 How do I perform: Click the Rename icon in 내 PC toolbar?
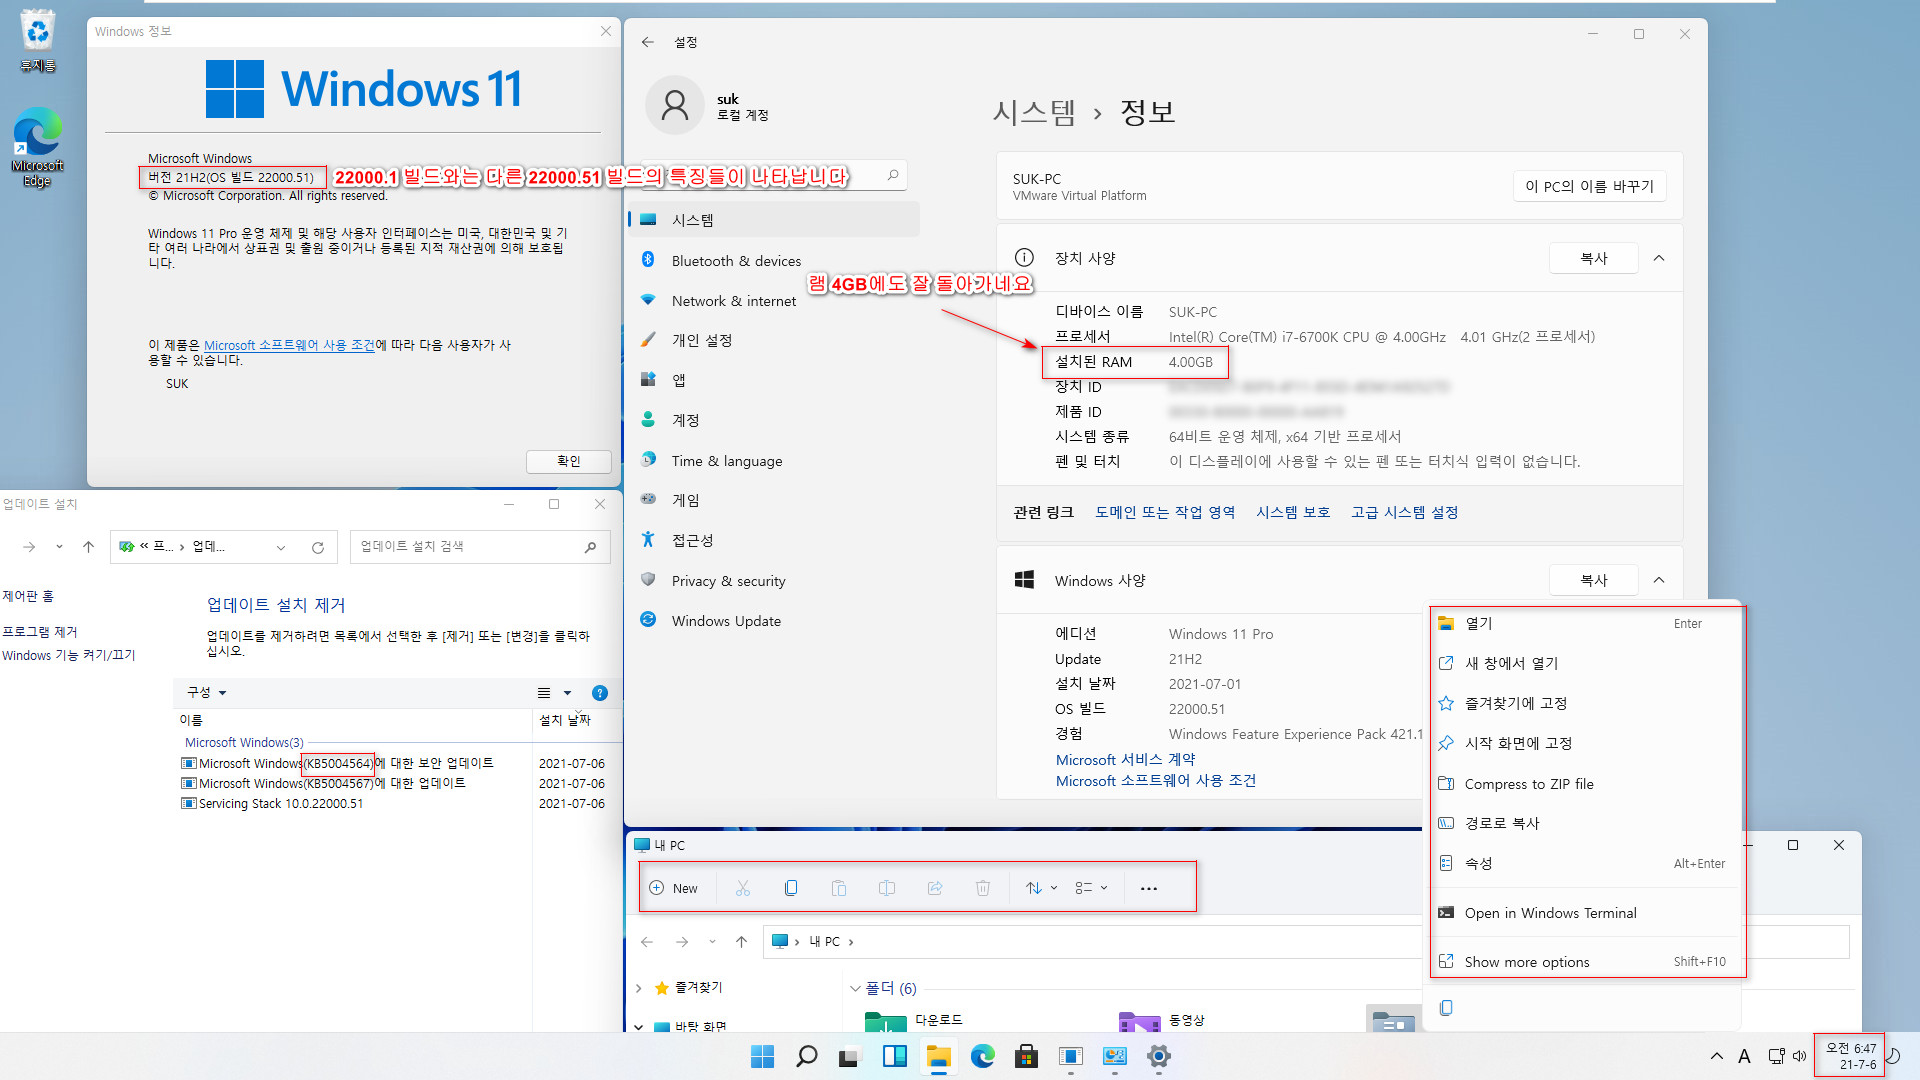(x=887, y=888)
